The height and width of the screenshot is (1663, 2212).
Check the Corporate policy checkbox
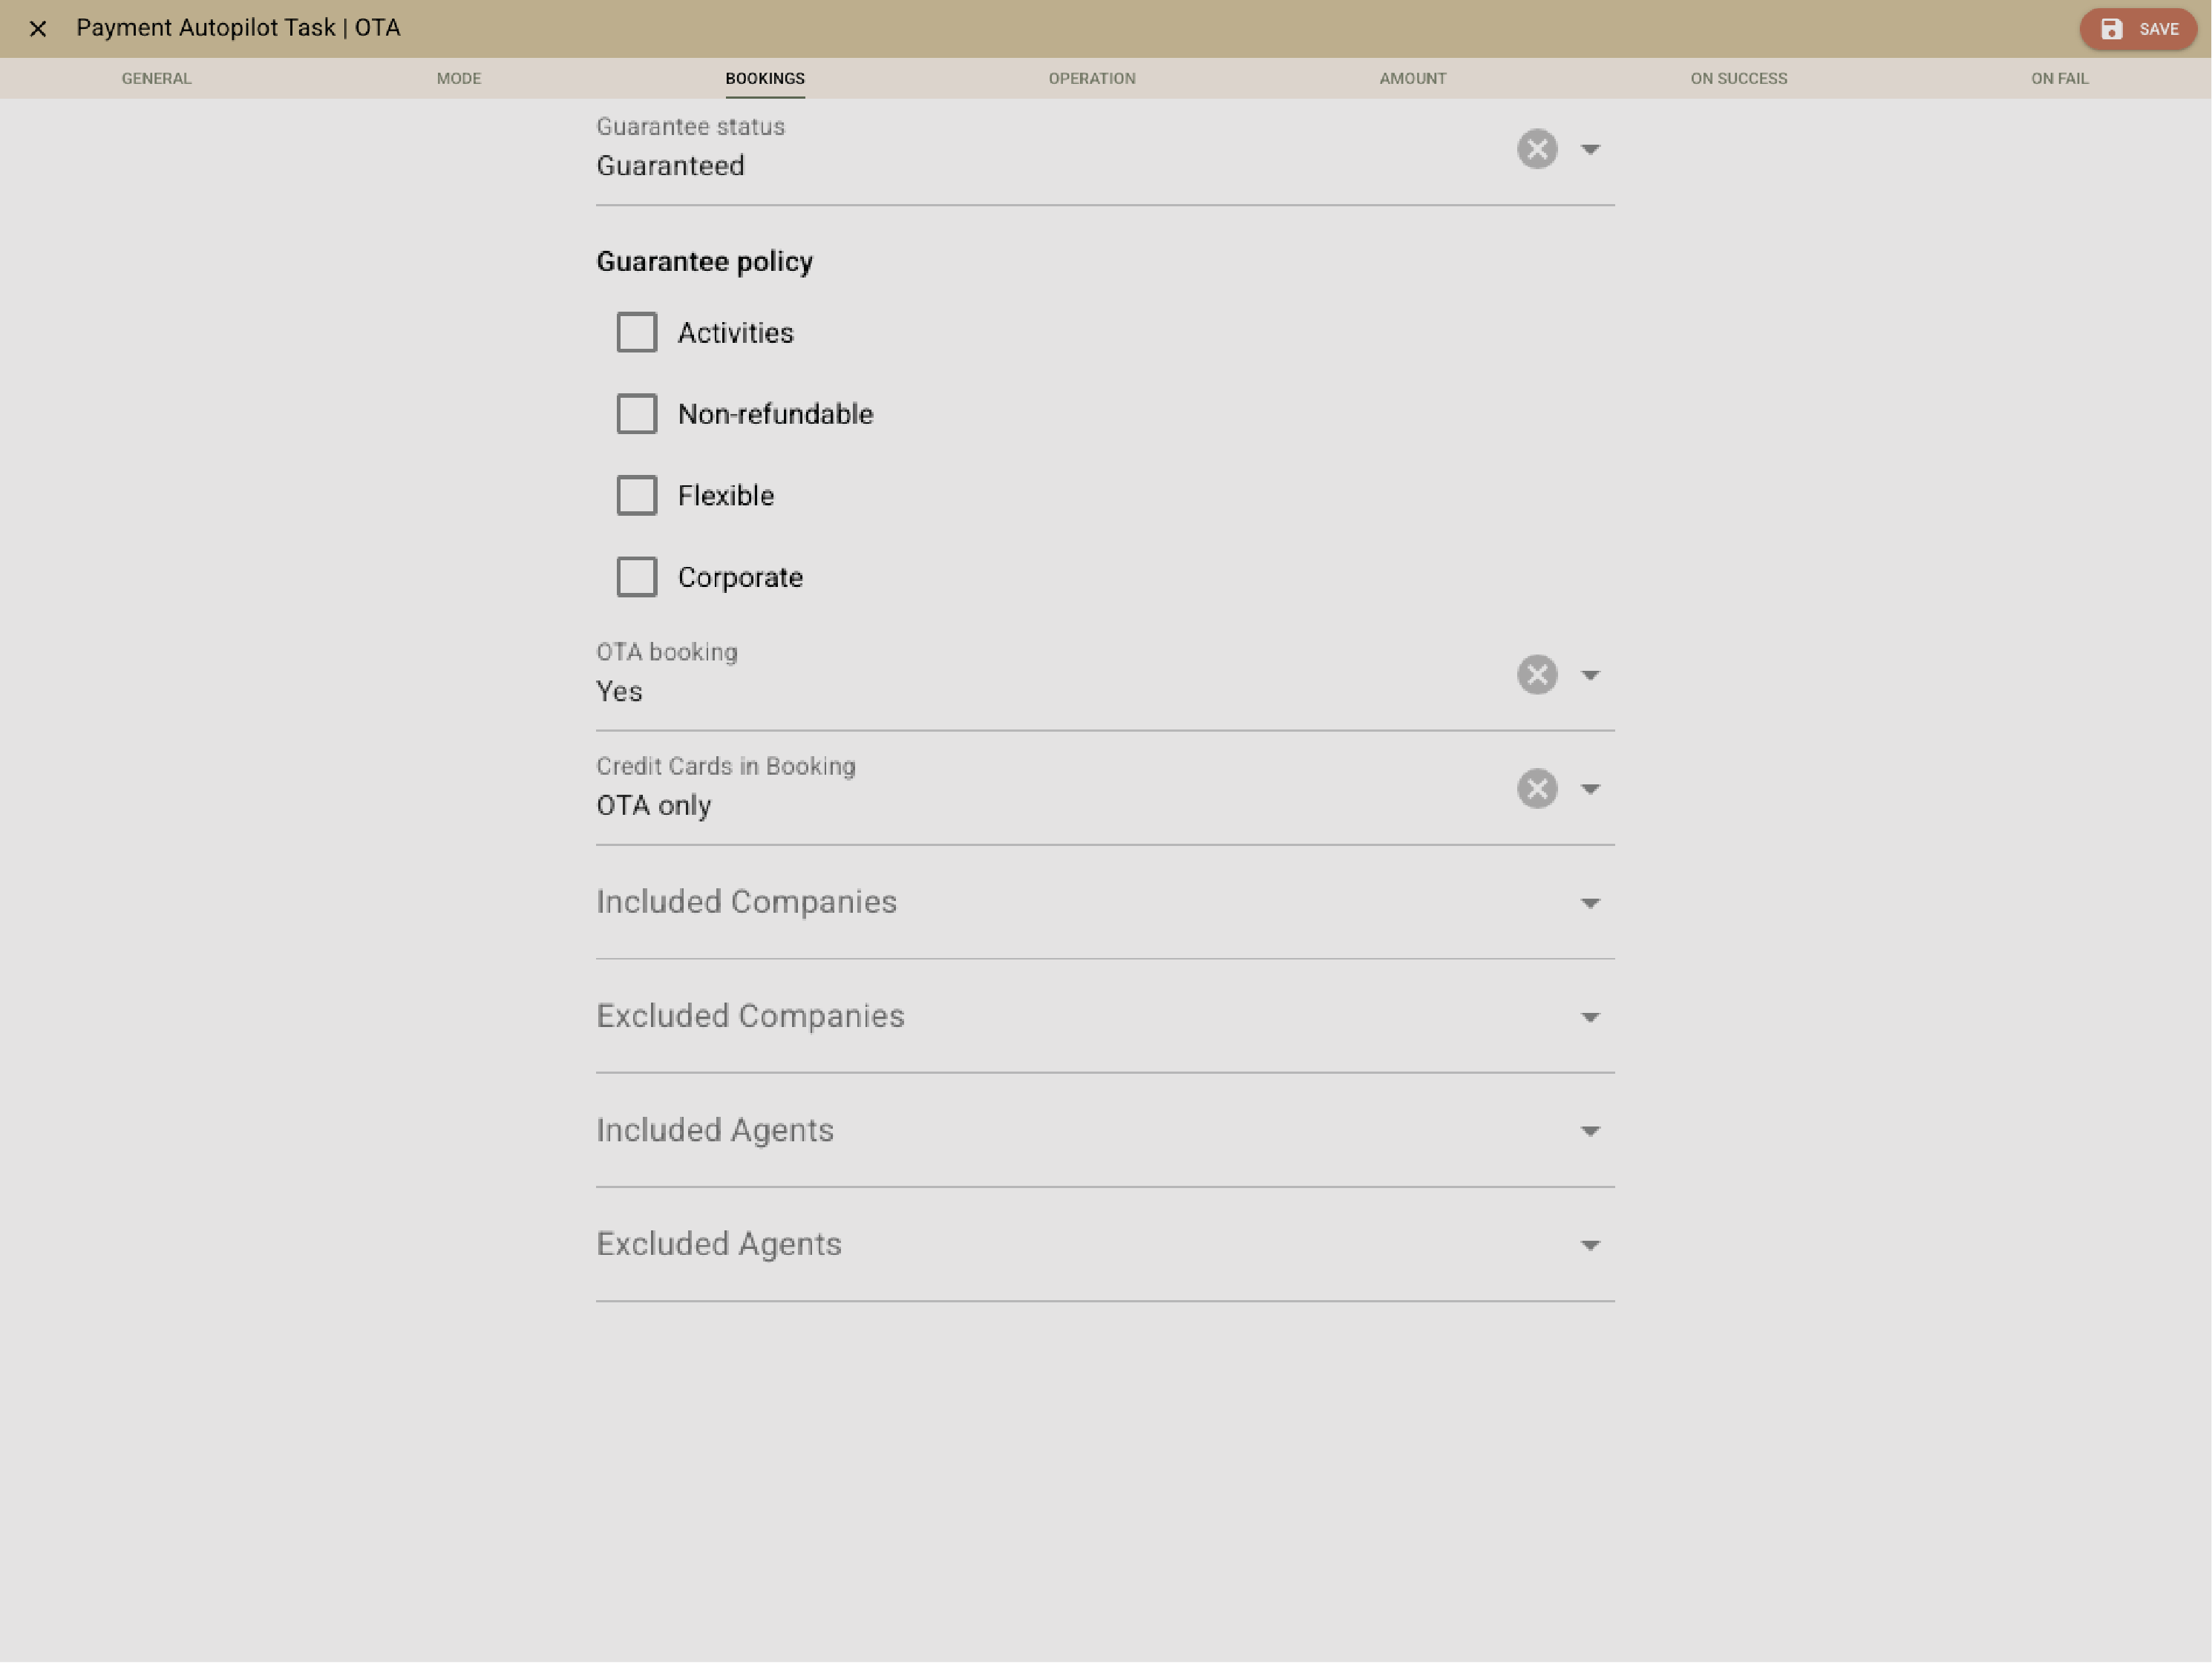(x=637, y=576)
